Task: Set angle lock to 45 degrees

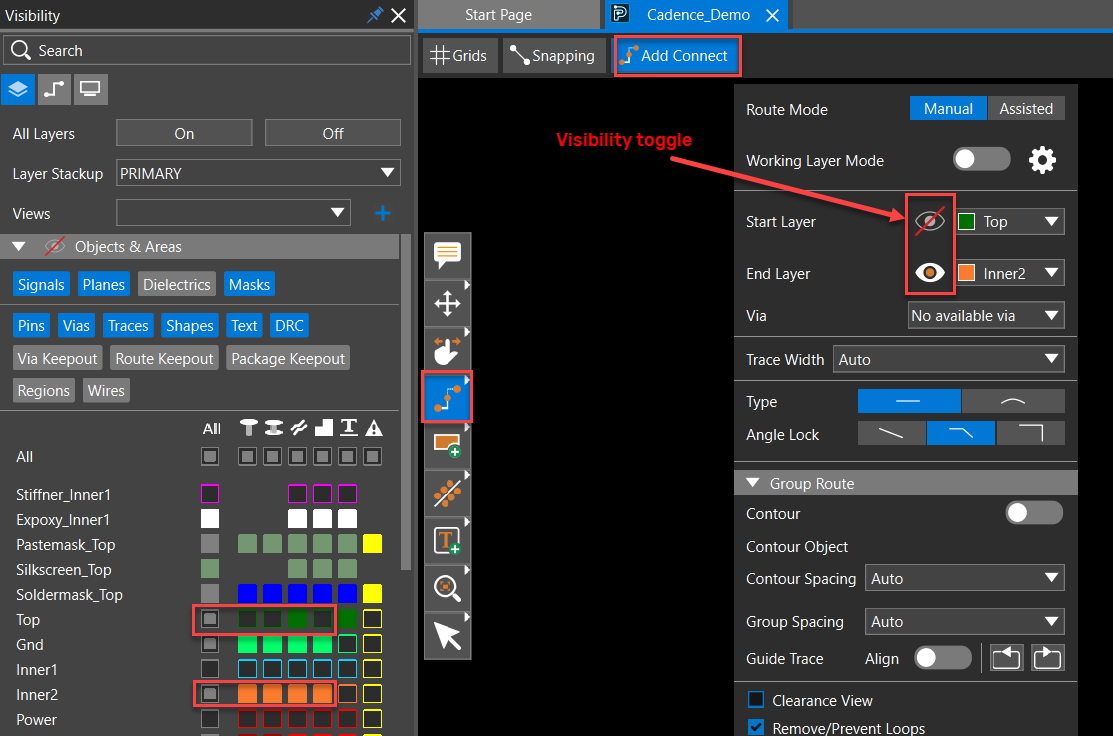Action: 960,433
